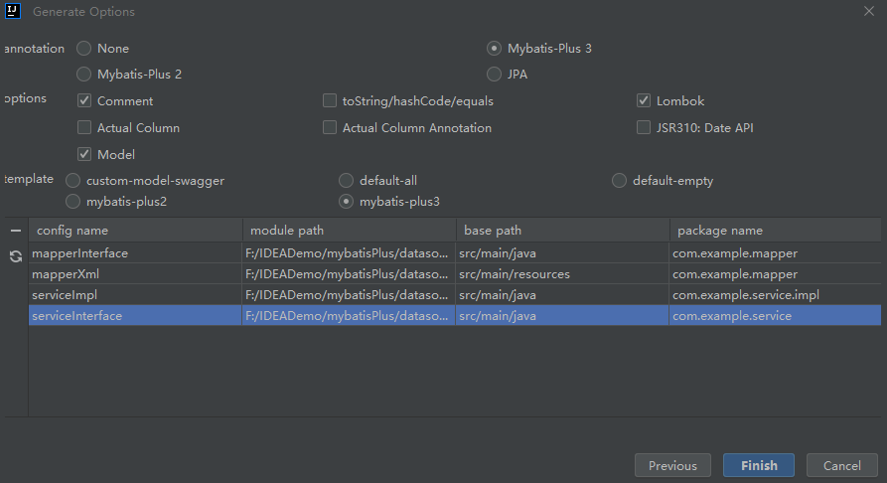This screenshot has height=483, width=887.
Task: Click the Finish button
Action: tap(759, 466)
